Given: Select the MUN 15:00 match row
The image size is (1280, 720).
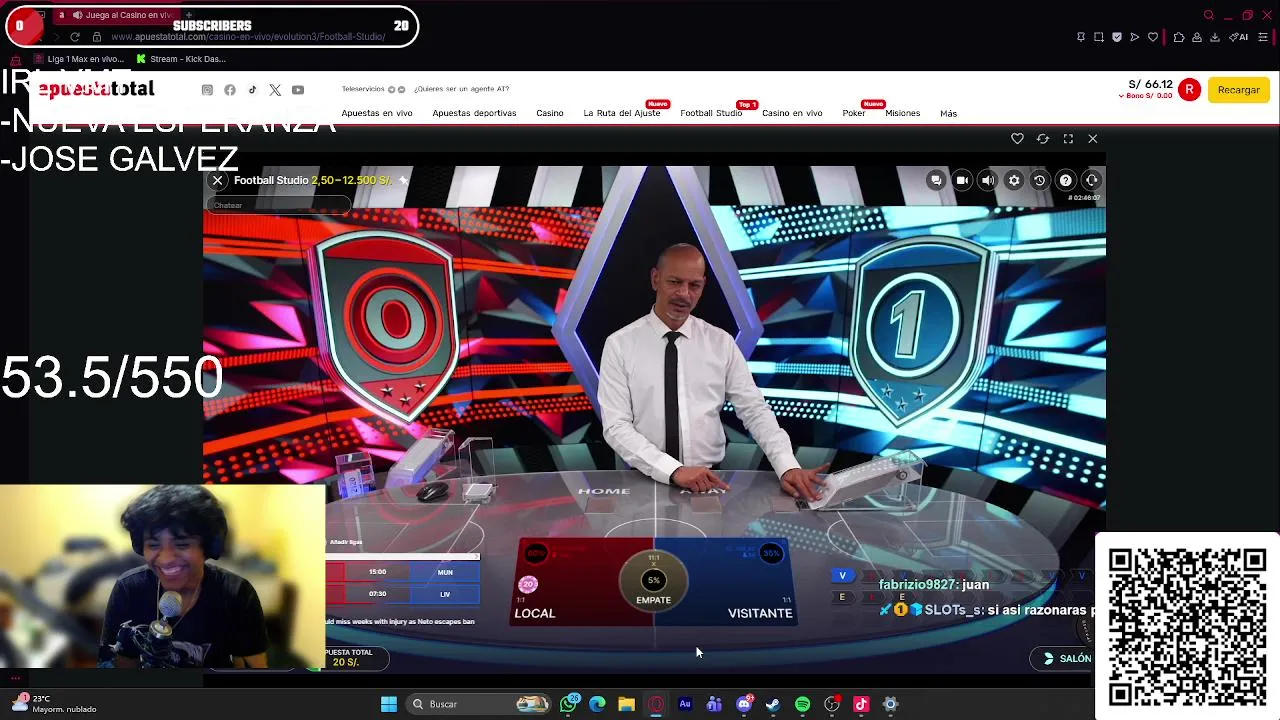Looking at the screenshot, I should pyautogui.click(x=404, y=572).
